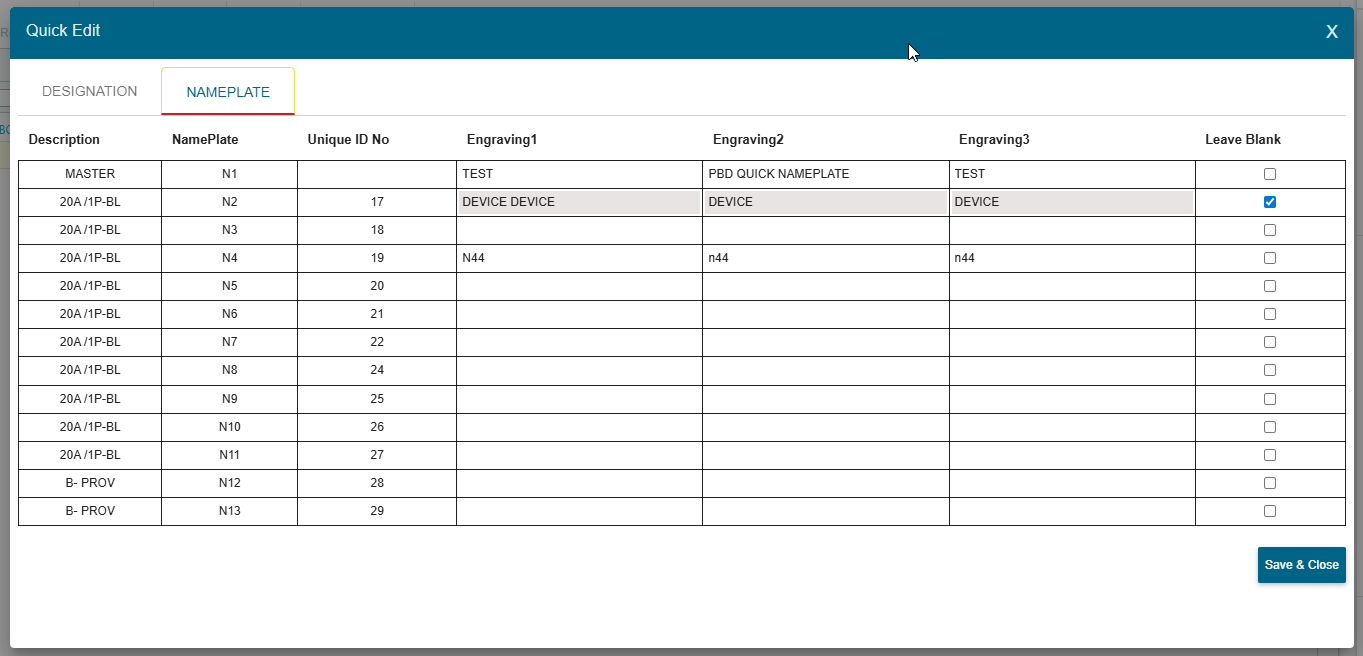
Task: Click Unique ID cell showing 19
Action: (377, 258)
